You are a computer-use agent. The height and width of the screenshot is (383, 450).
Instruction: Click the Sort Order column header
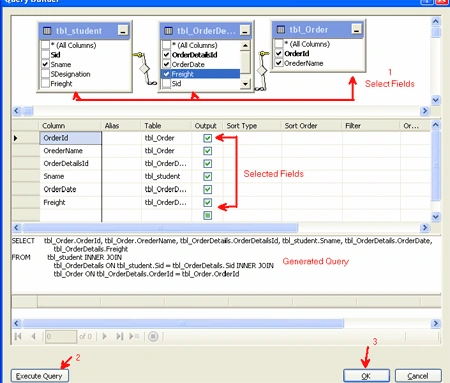click(311, 126)
